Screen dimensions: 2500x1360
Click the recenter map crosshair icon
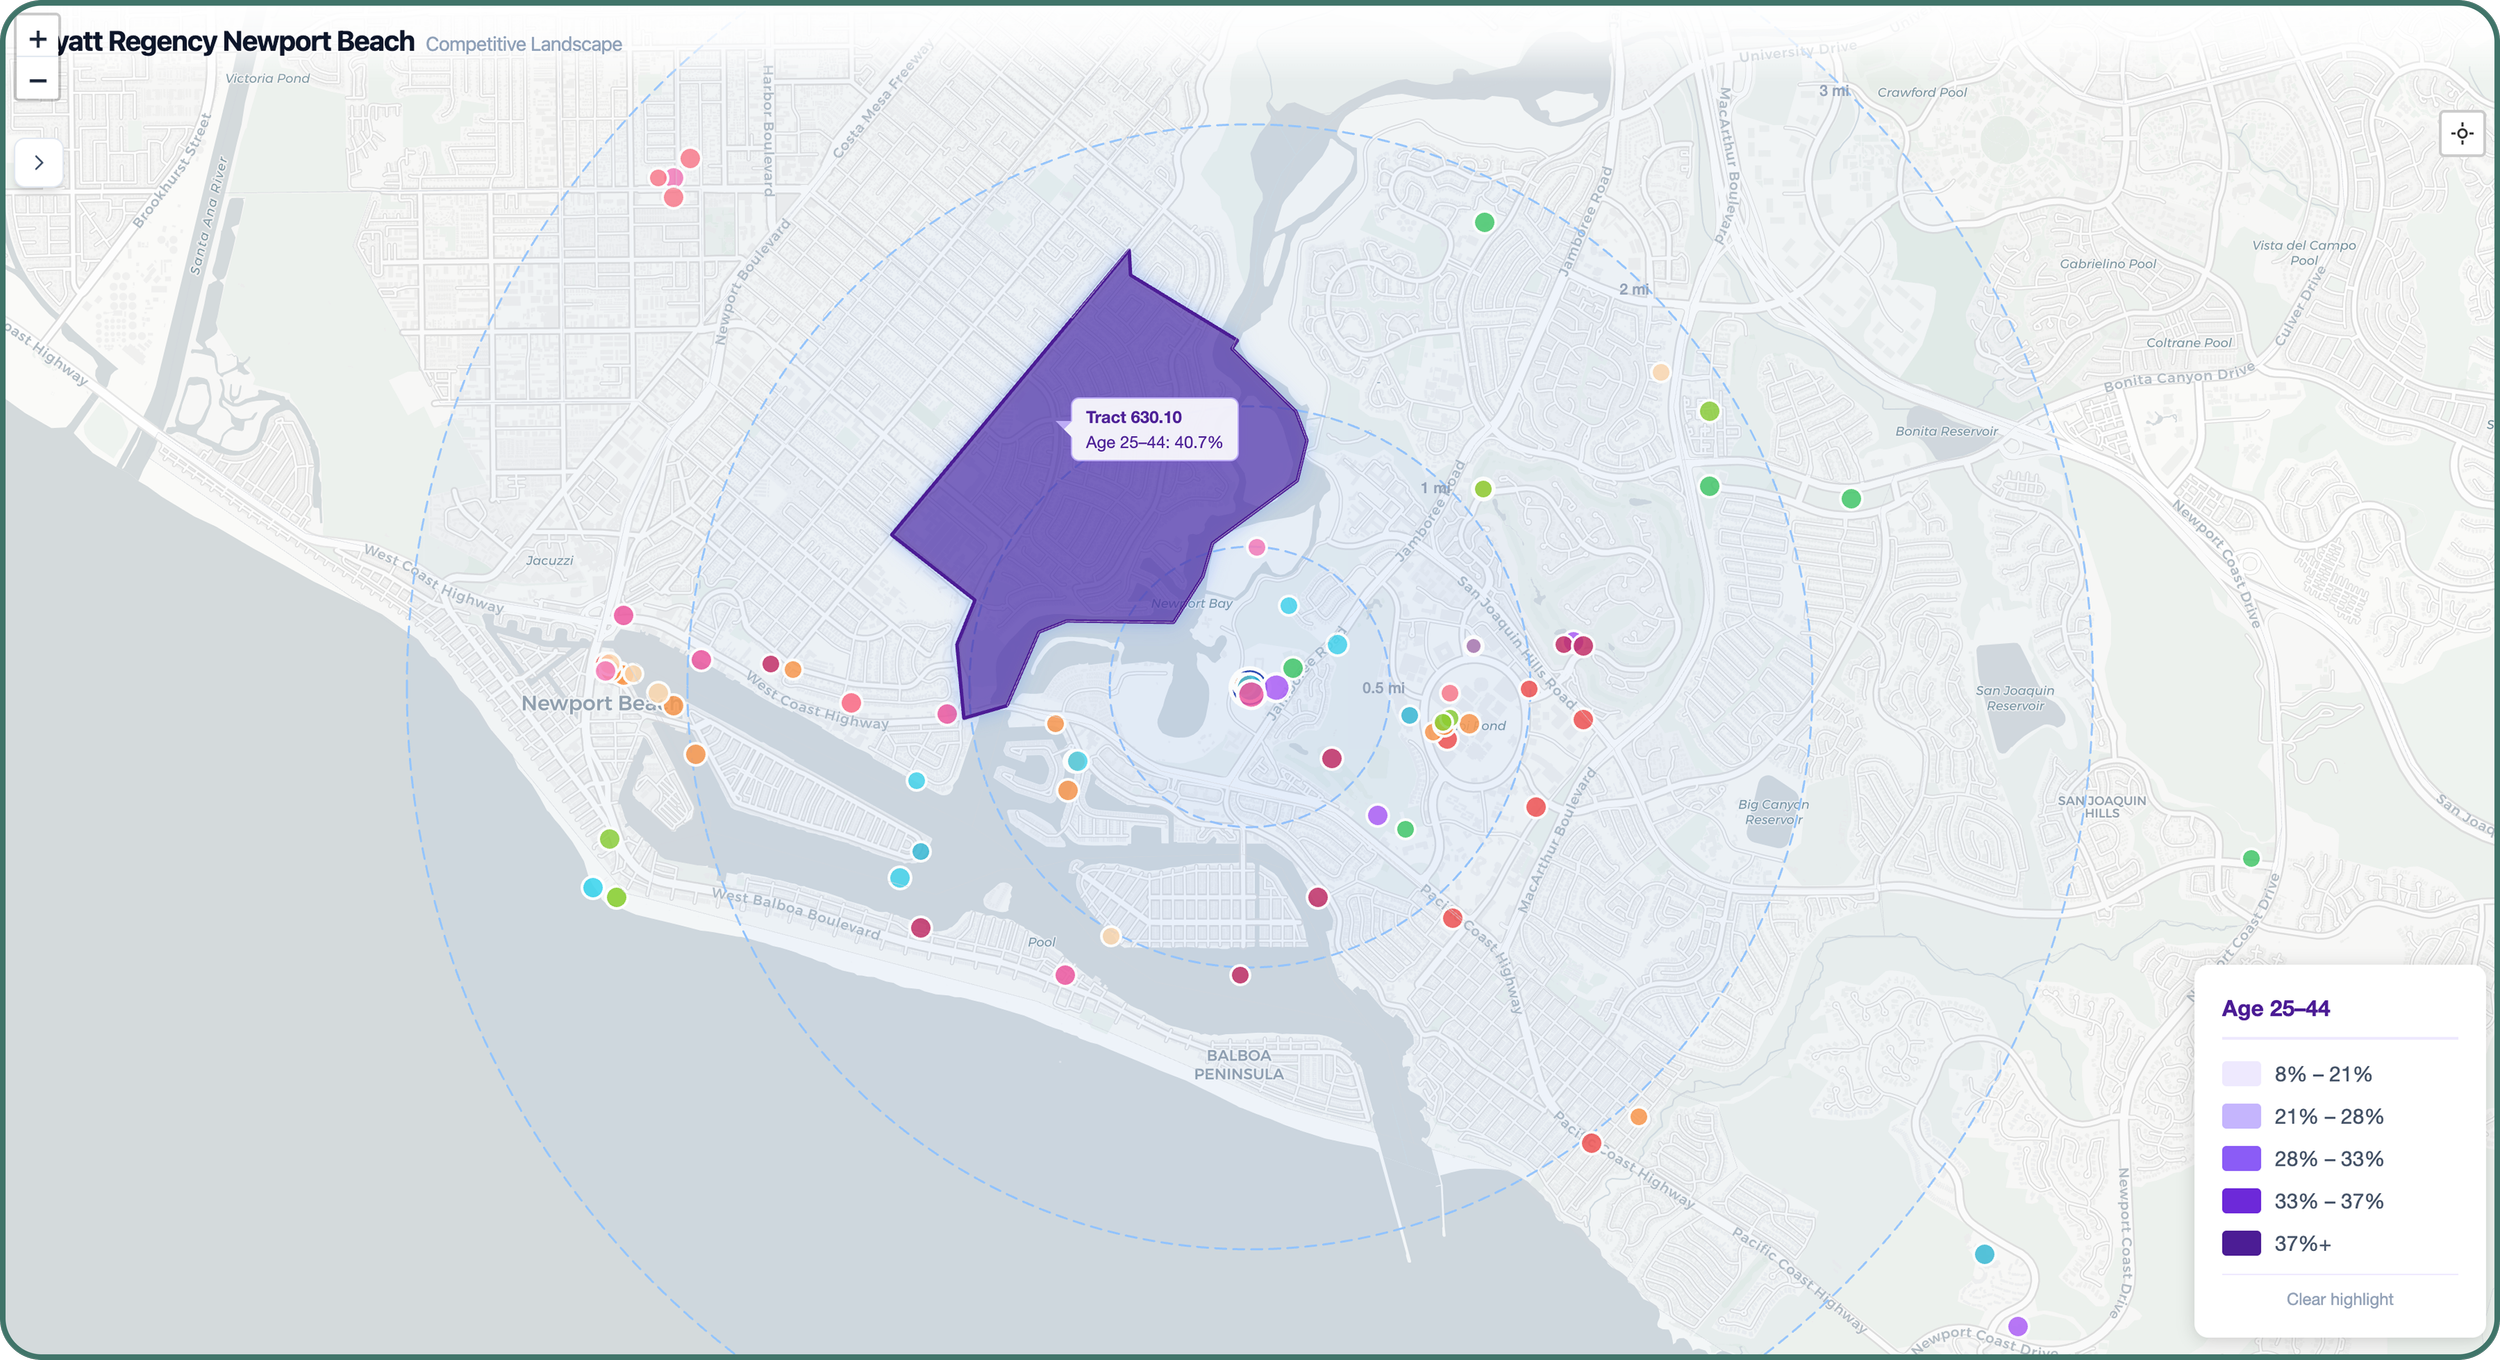tap(2462, 133)
